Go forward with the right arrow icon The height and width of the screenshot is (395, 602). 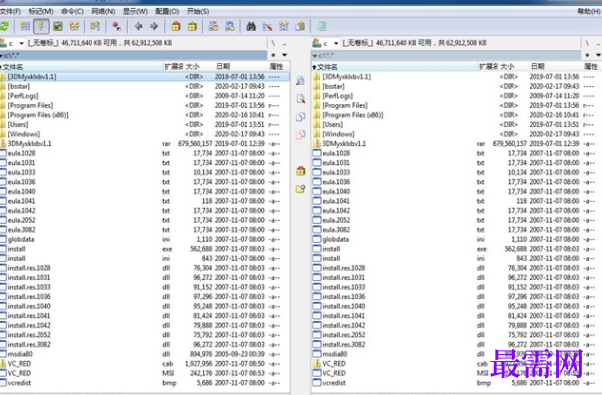click(x=154, y=26)
